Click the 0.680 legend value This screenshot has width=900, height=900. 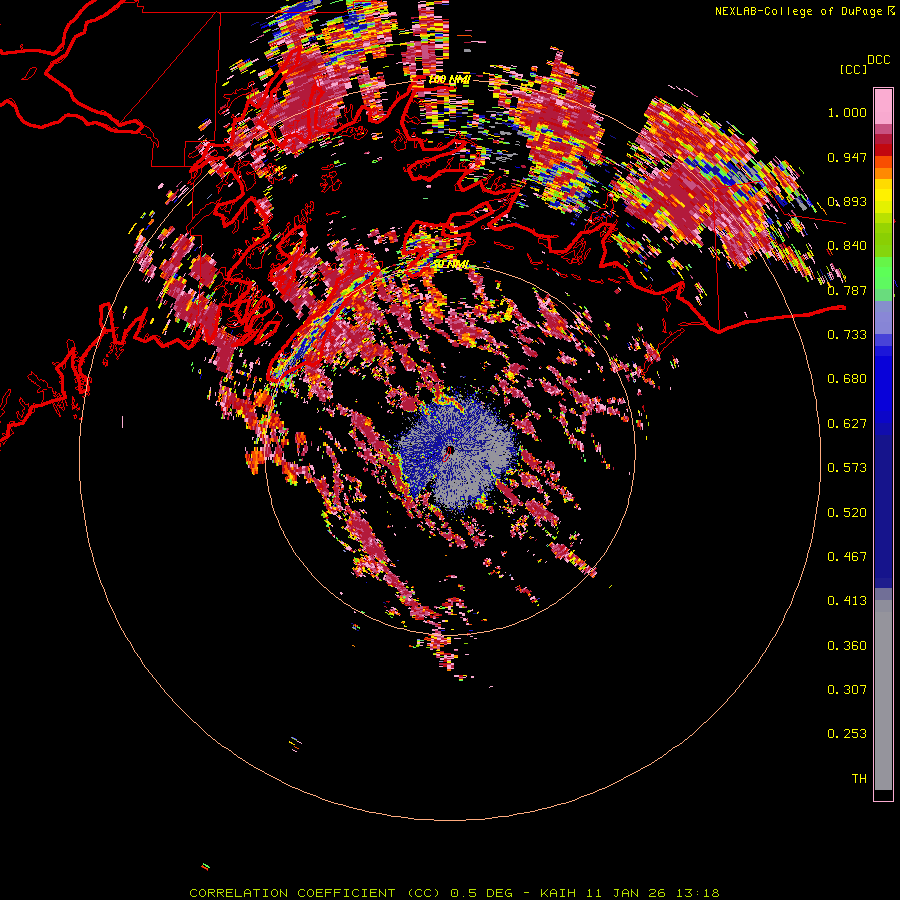point(847,379)
